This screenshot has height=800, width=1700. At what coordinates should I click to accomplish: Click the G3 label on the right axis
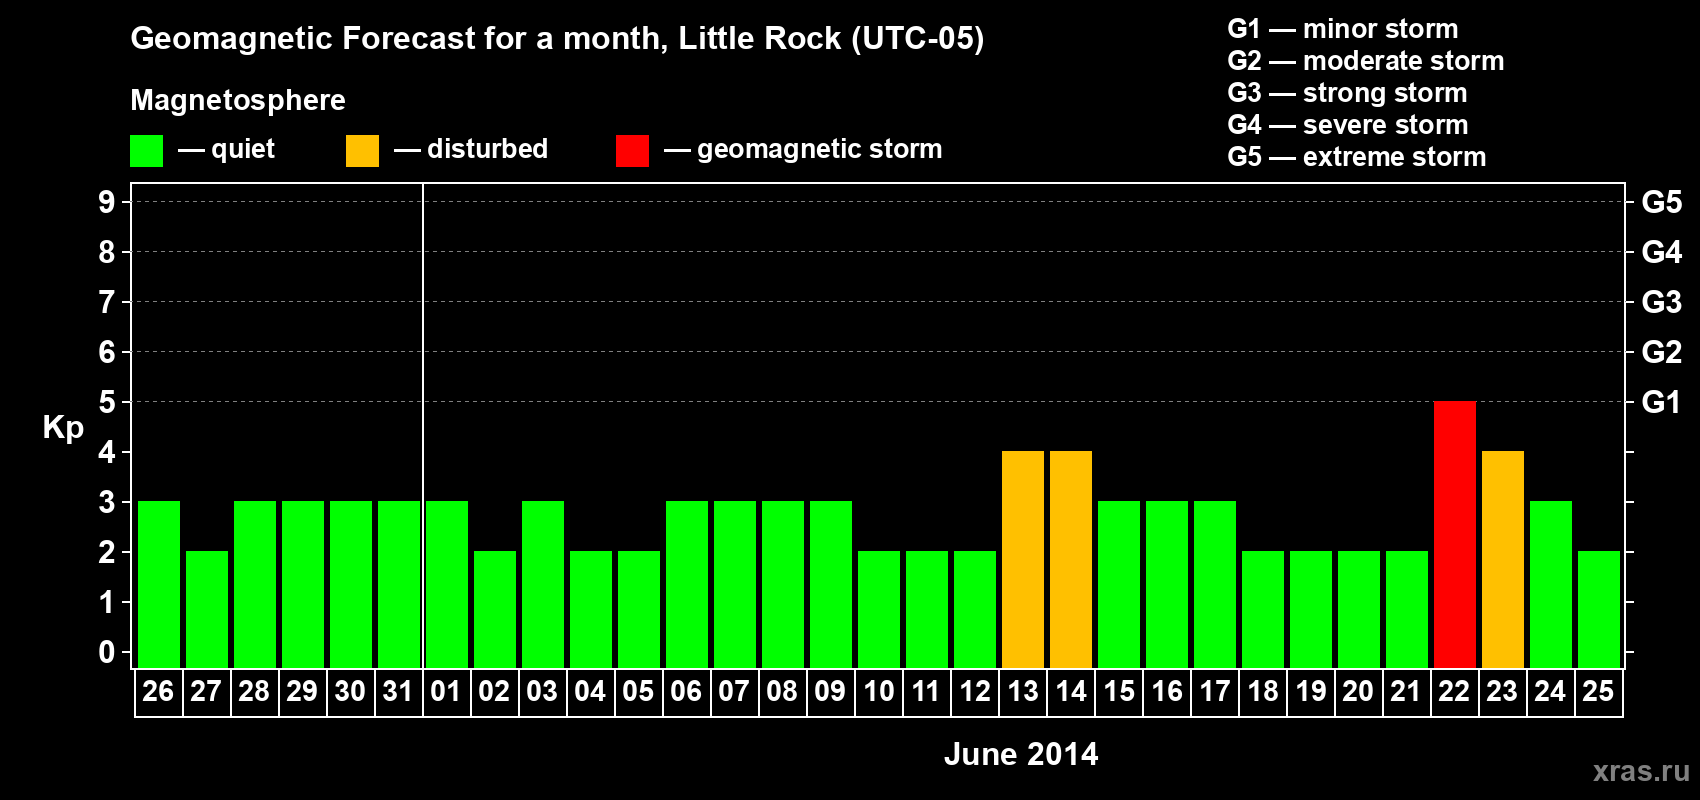[x=1662, y=302]
